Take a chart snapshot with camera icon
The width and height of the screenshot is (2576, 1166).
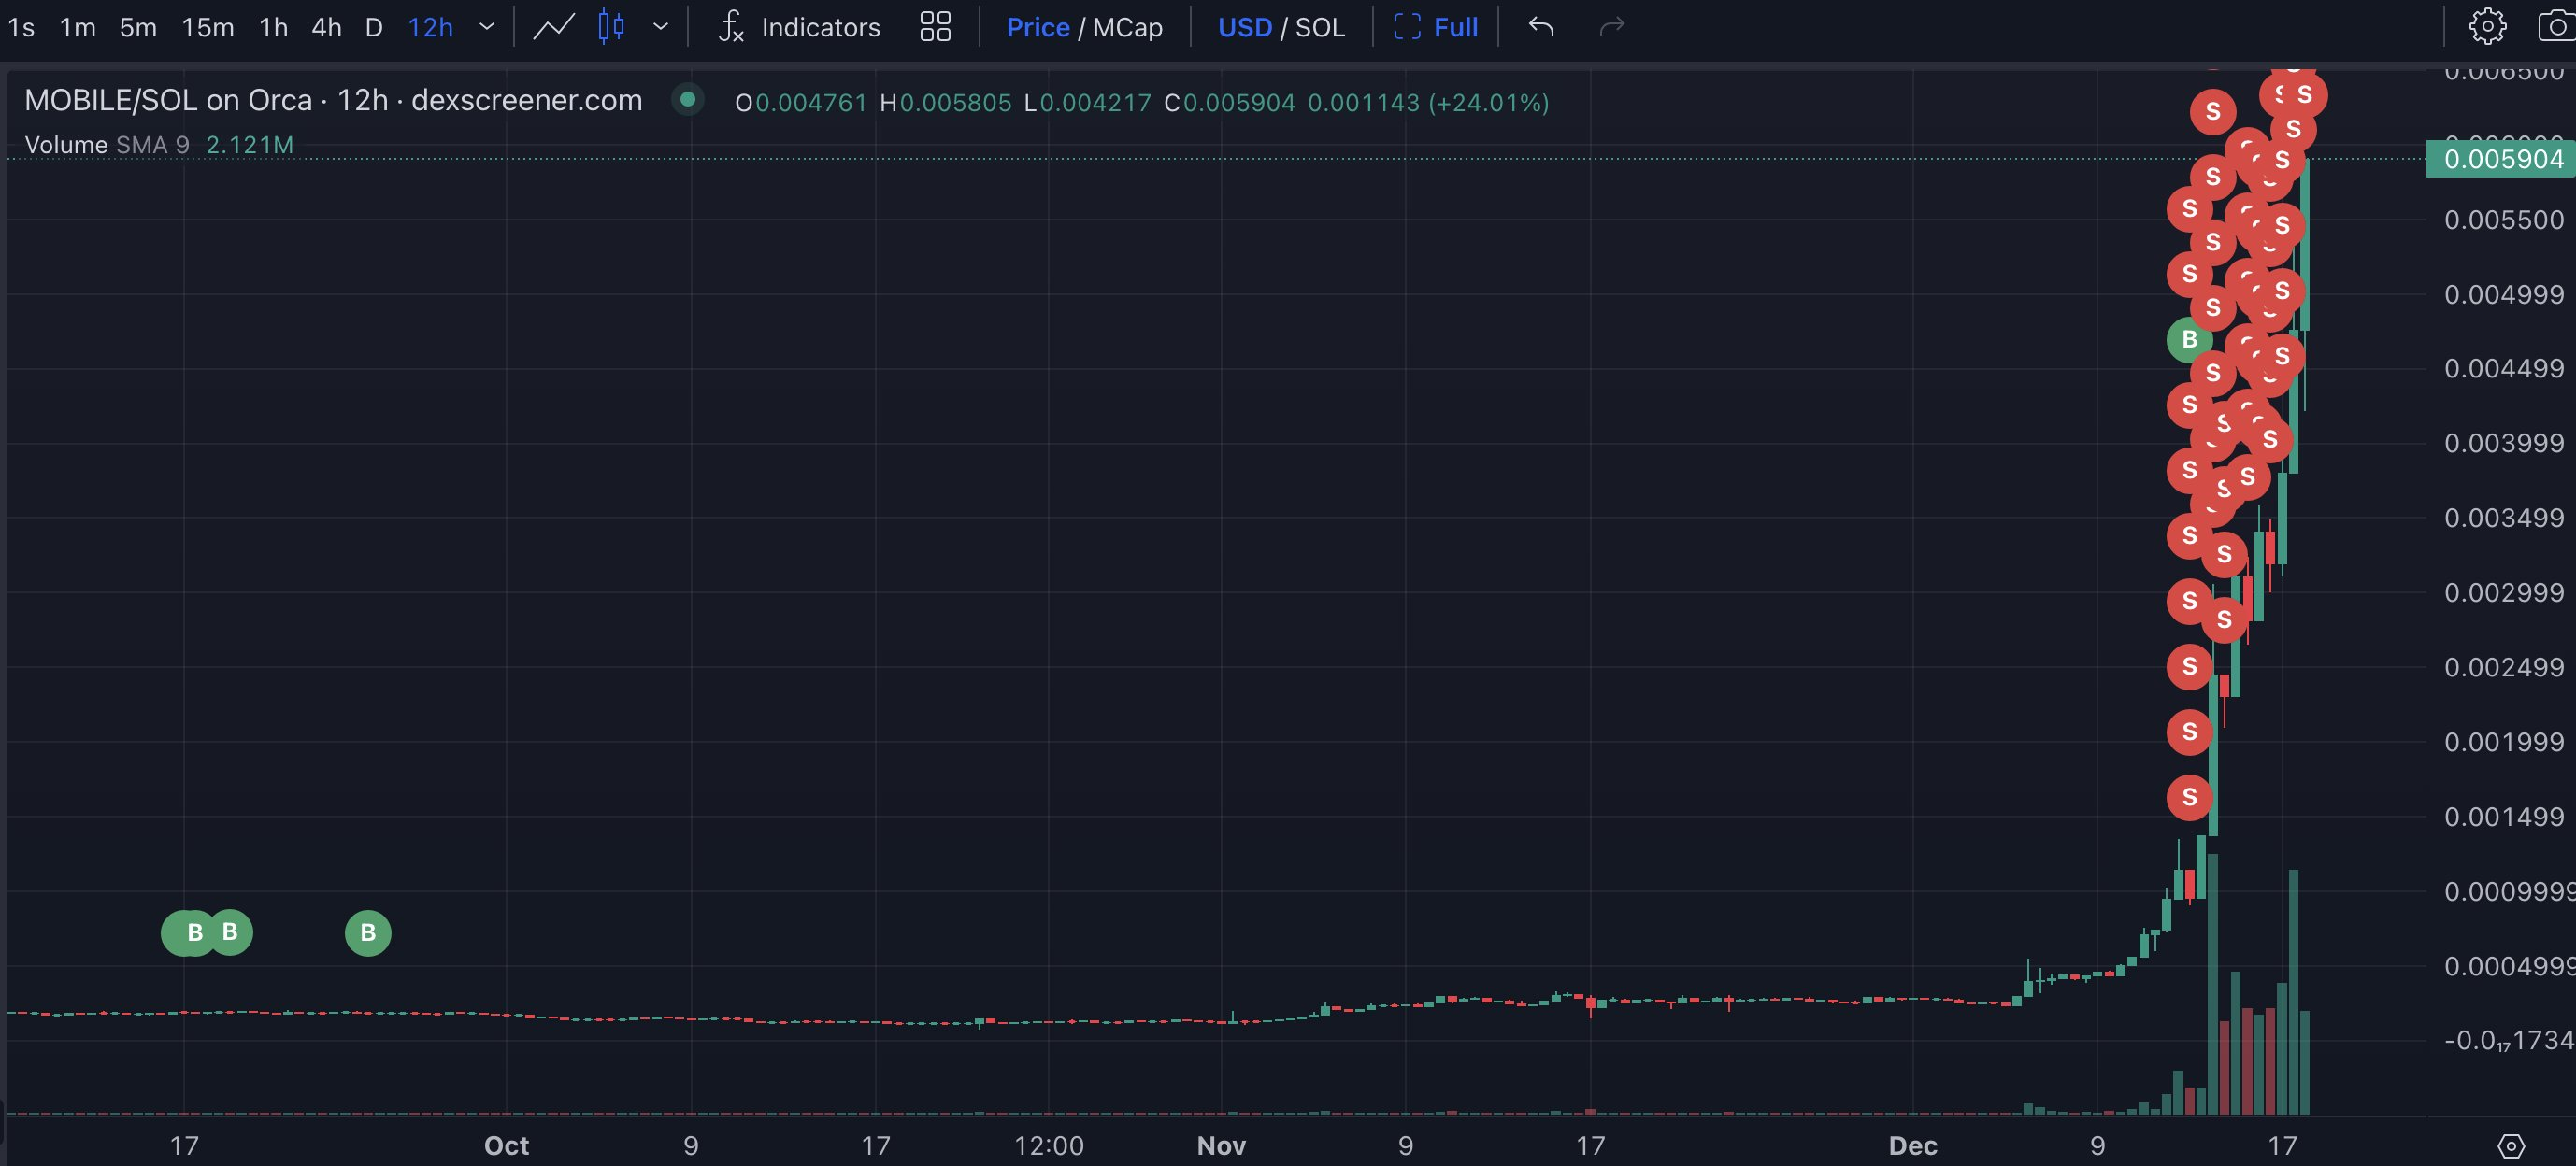click(x=2556, y=27)
